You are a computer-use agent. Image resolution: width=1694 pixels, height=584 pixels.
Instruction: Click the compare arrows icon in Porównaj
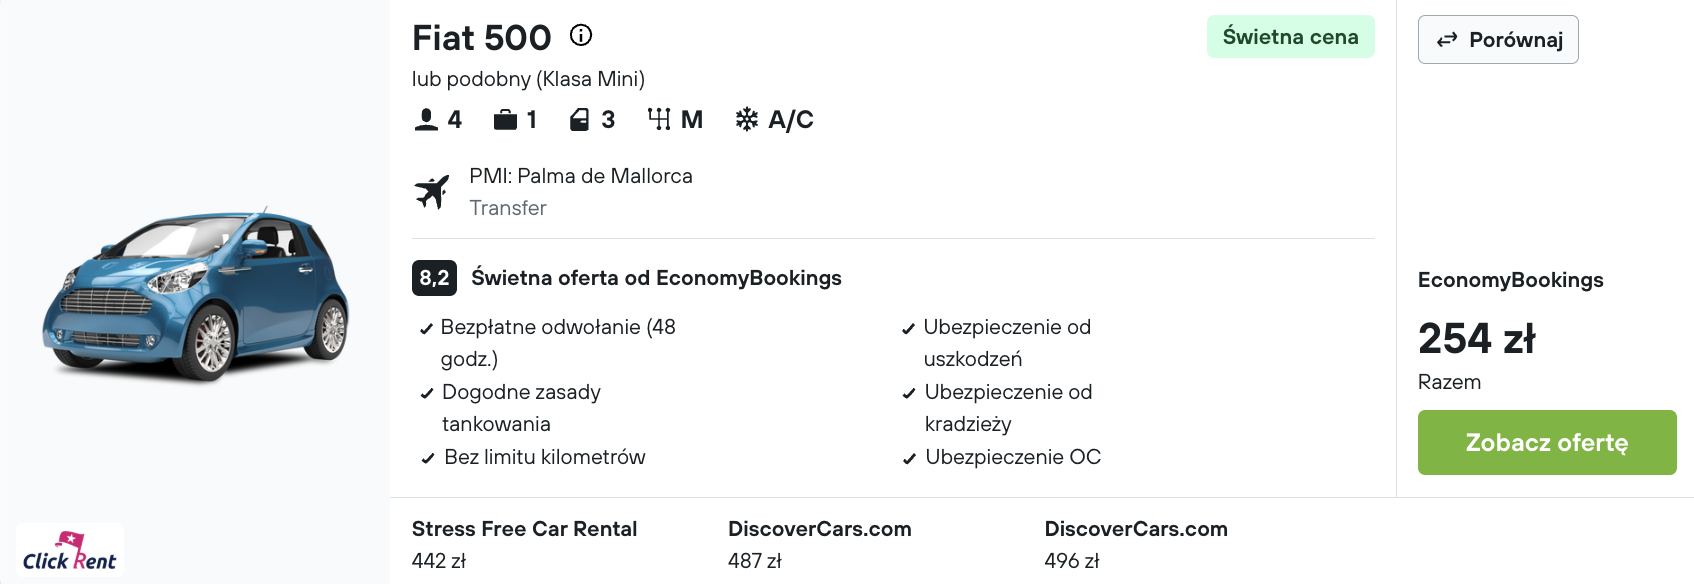point(1447,40)
